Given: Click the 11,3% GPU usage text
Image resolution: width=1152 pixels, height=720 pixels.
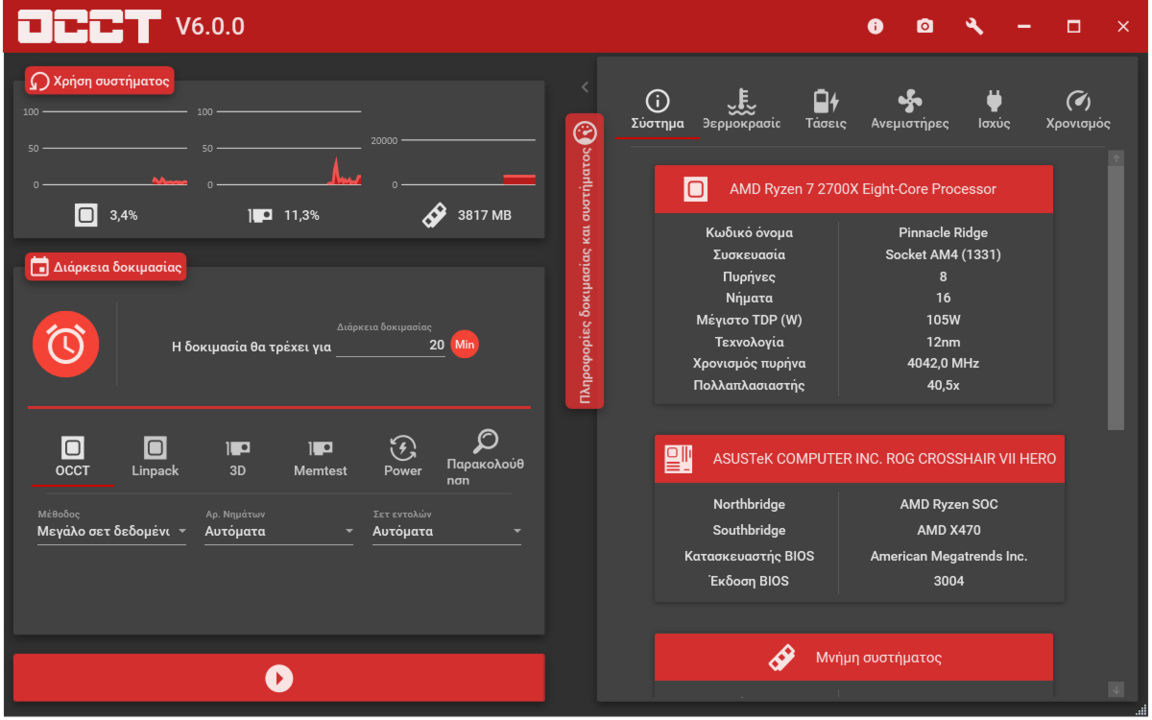Looking at the screenshot, I should click(x=301, y=215).
